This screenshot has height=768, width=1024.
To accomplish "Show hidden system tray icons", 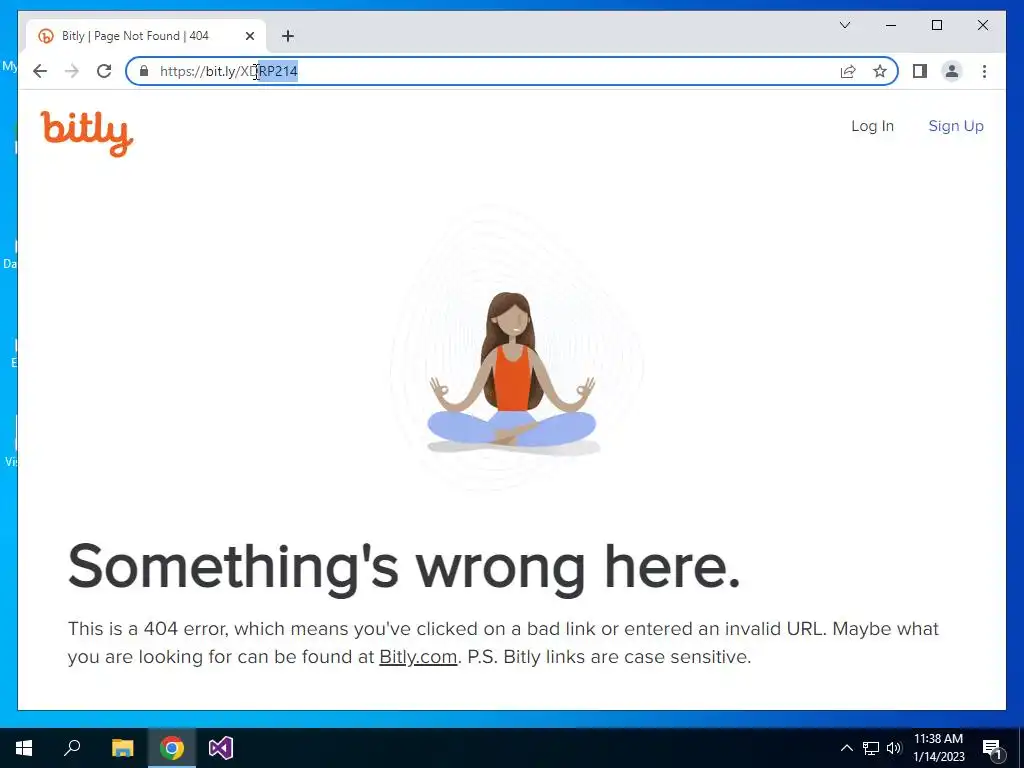I will [846, 748].
